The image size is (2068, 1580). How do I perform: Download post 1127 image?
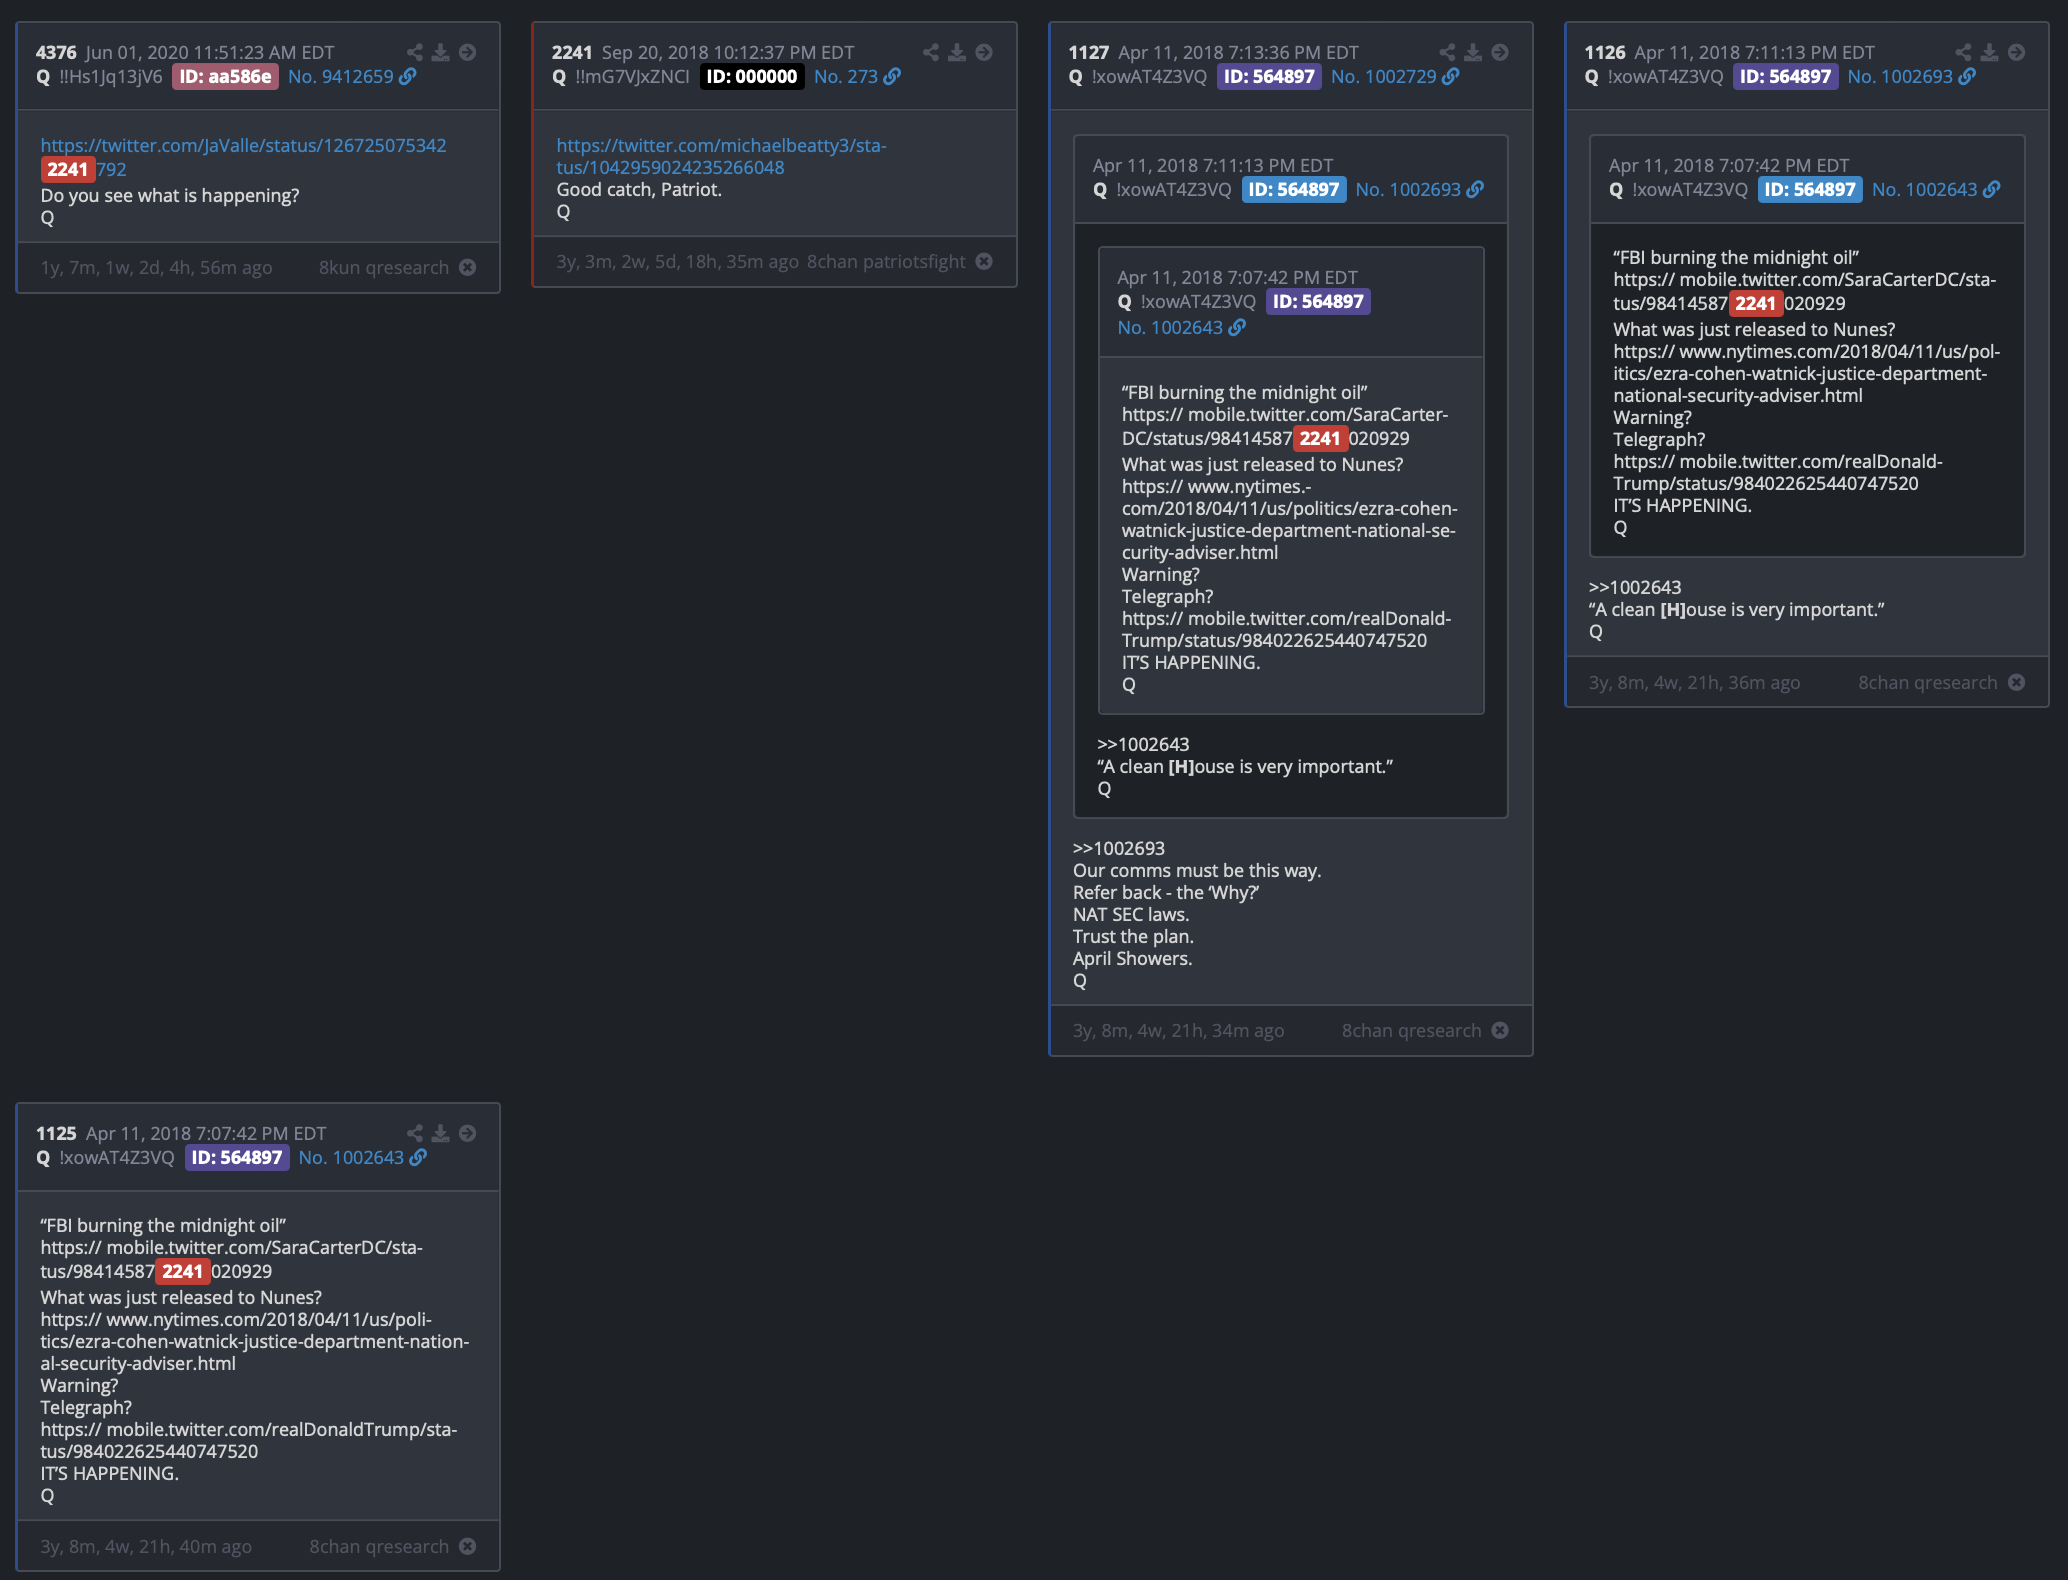pos(1473,52)
